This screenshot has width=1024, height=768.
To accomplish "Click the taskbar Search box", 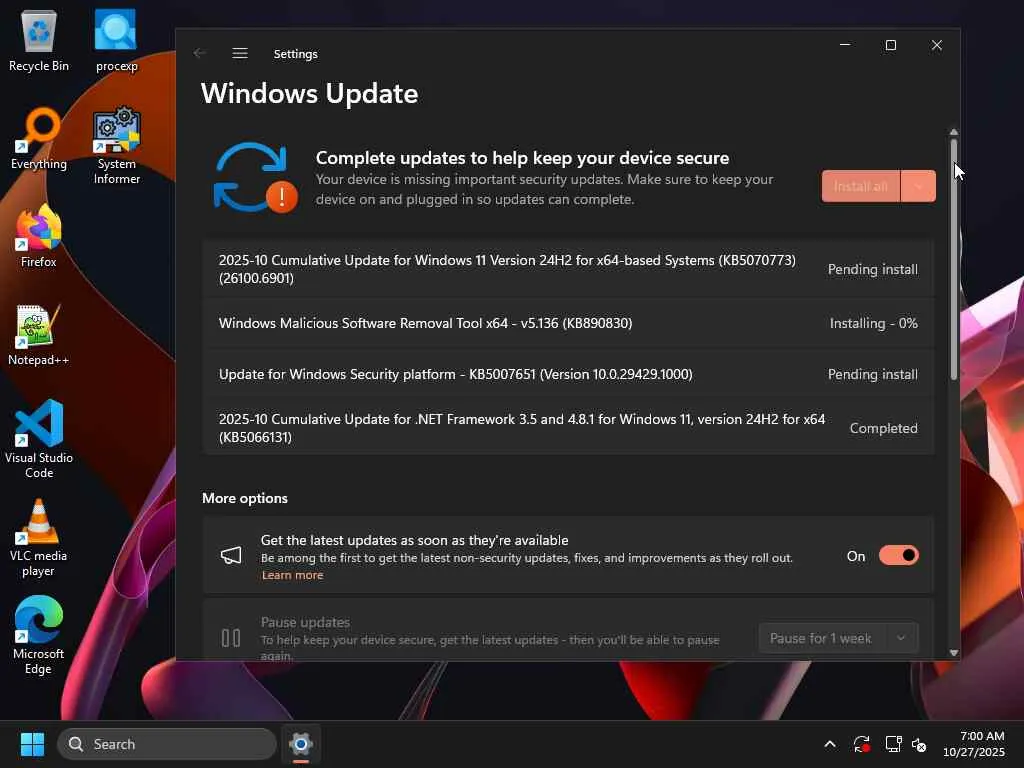I will (x=167, y=744).
